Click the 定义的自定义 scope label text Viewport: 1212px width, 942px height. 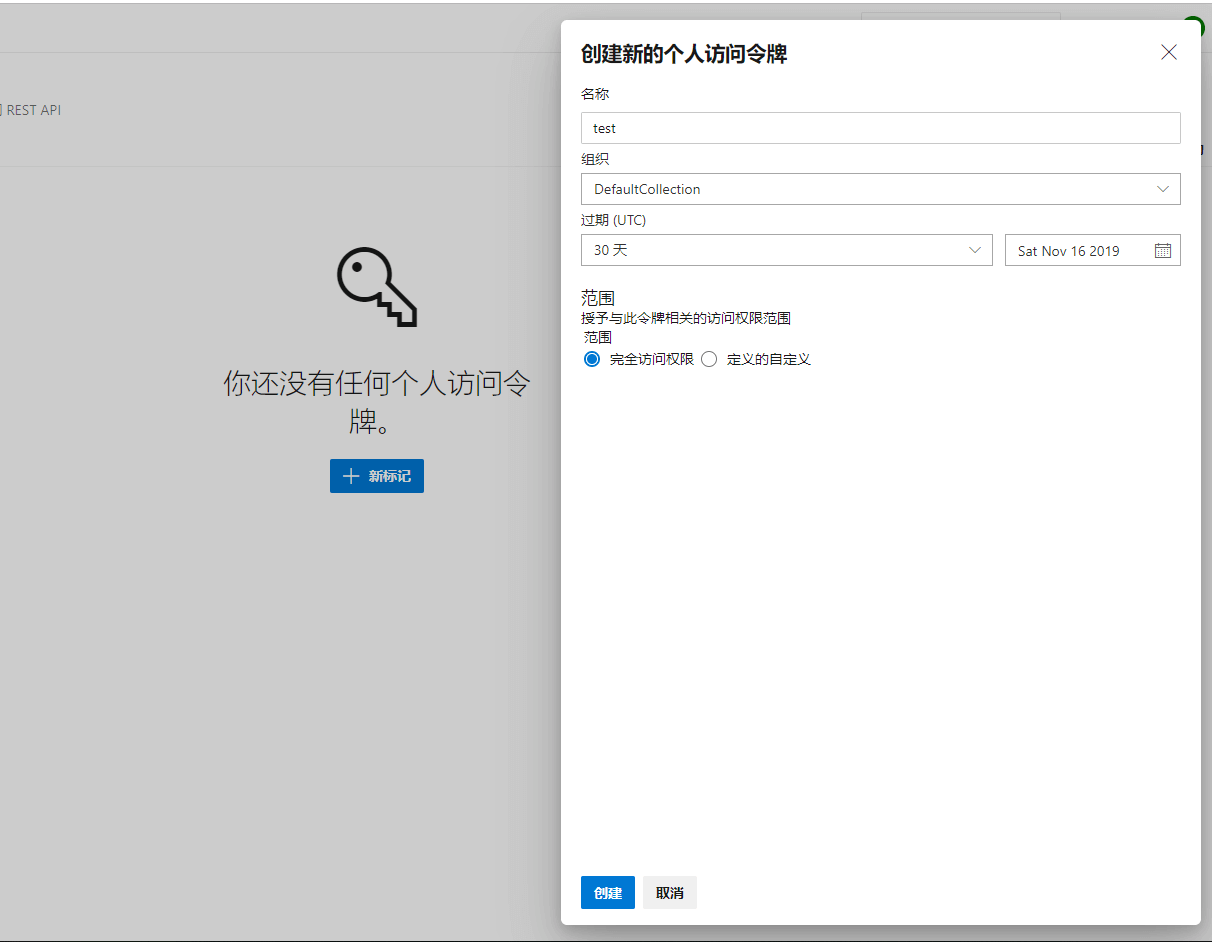pyautogui.click(x=768, y=359)
